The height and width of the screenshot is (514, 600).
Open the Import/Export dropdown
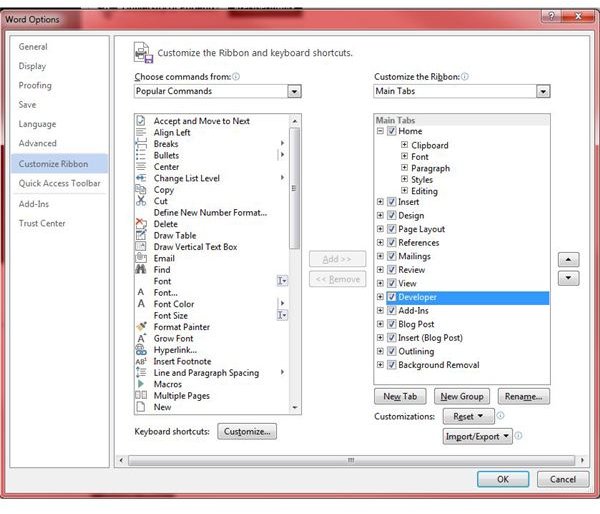coord(477,436)
